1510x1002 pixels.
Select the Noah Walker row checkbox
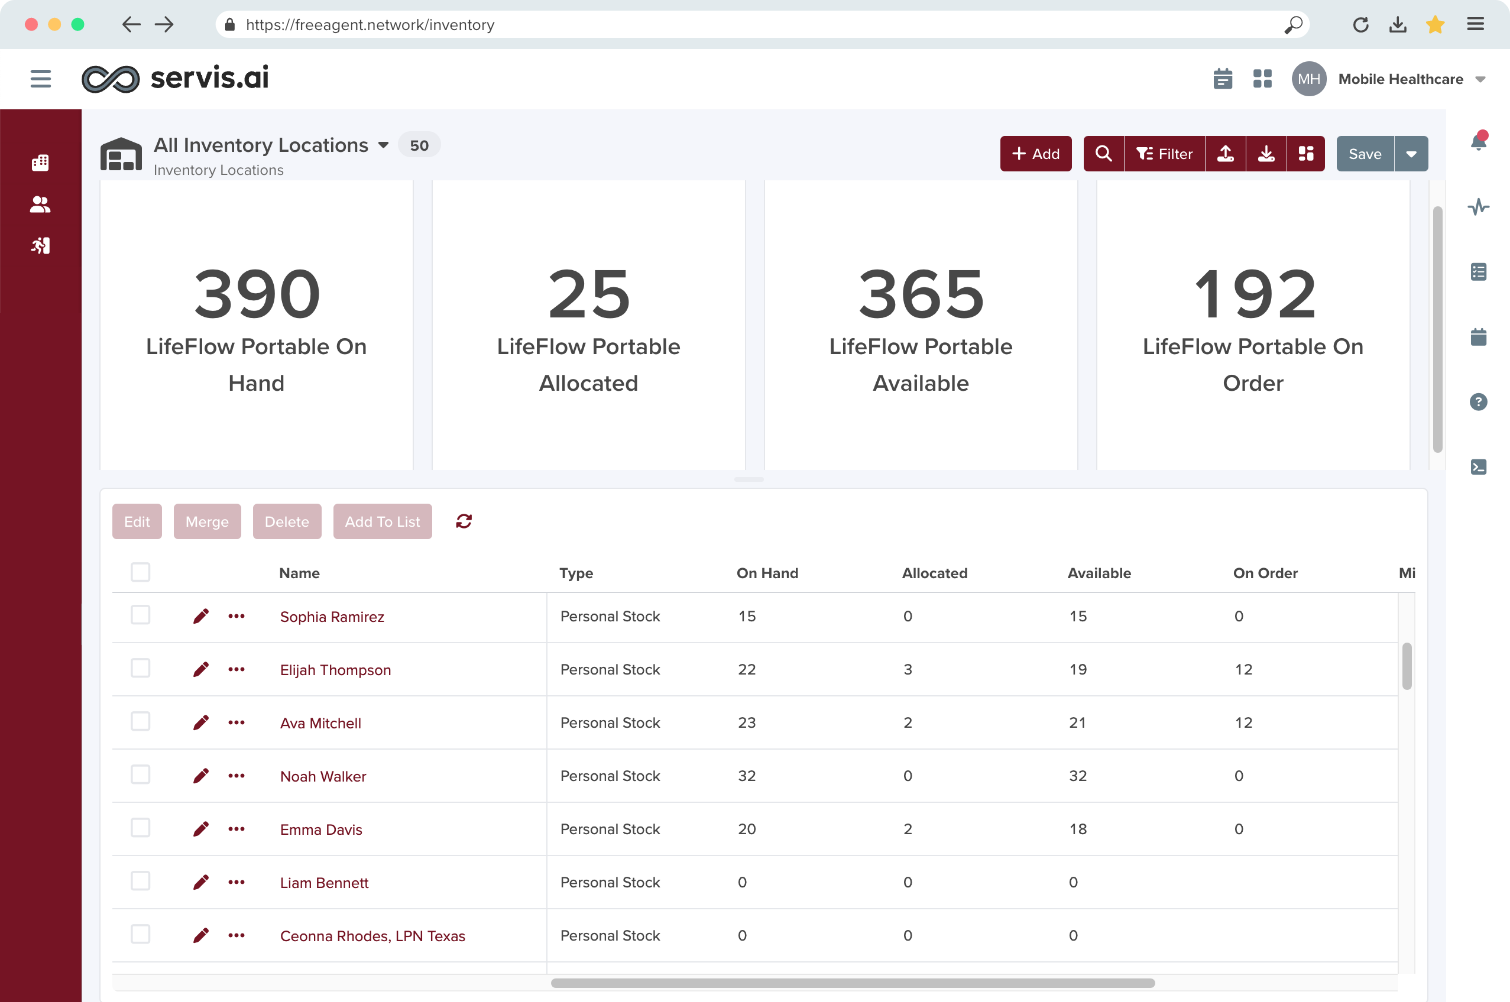tap(141, 775)
